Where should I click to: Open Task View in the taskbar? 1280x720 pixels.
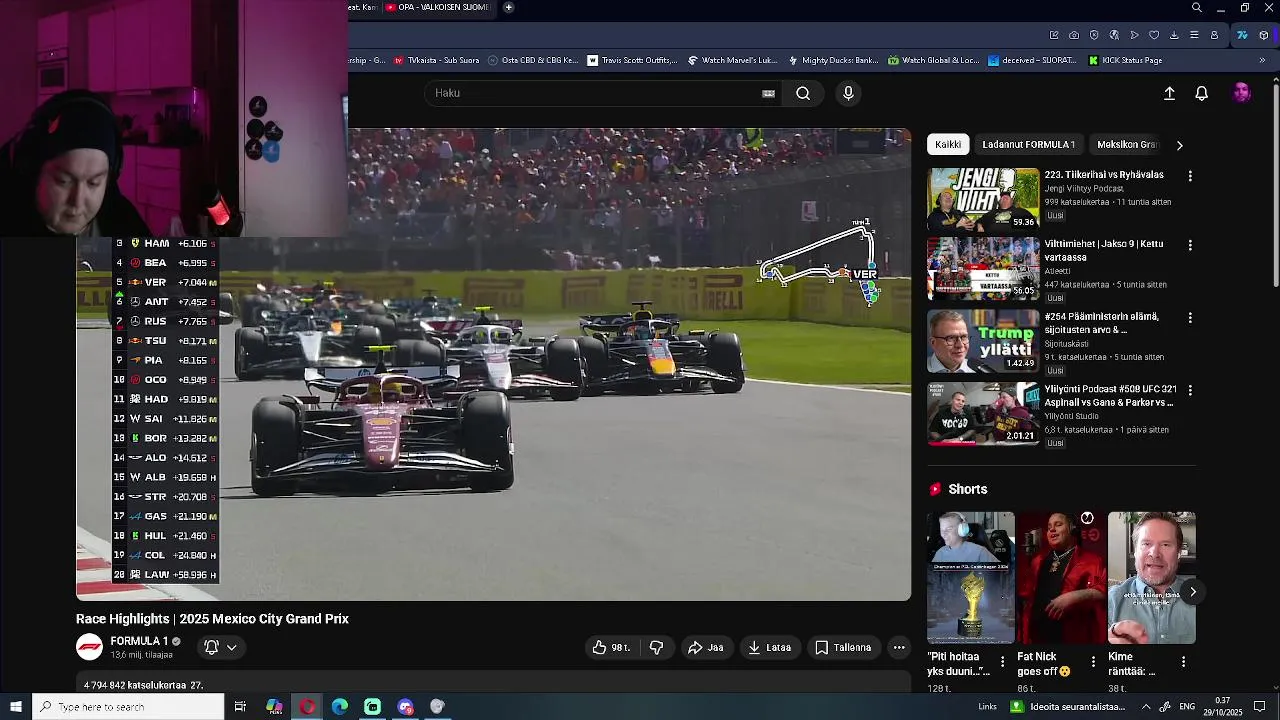click(240, 707)
